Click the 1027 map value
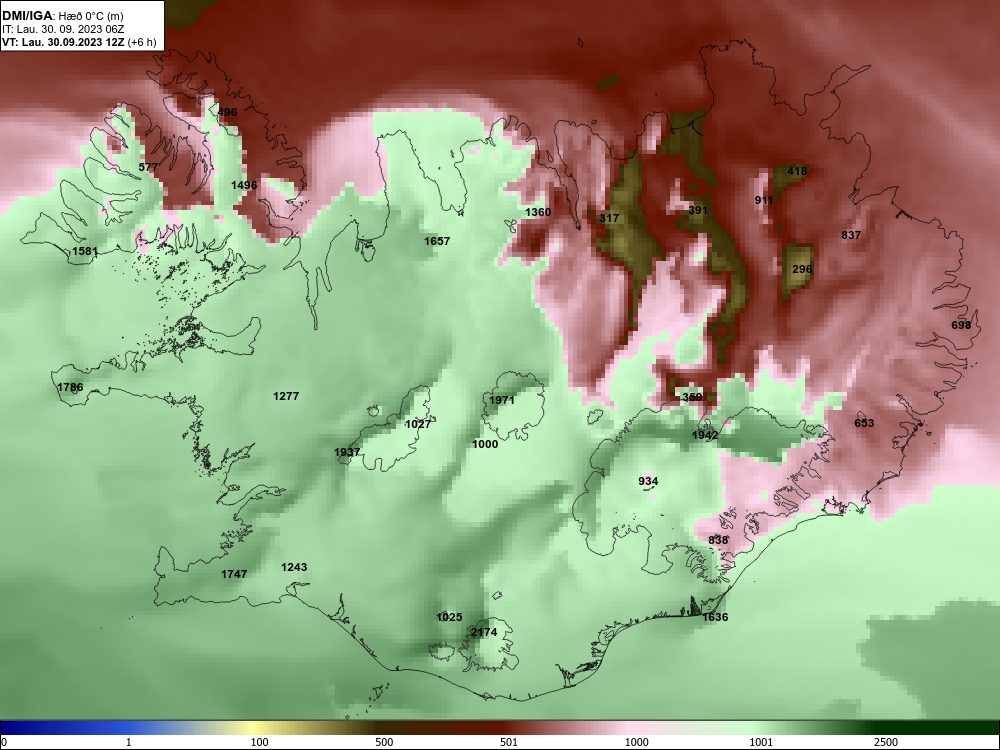The image size is (1000, 750). tap(418, 424)
